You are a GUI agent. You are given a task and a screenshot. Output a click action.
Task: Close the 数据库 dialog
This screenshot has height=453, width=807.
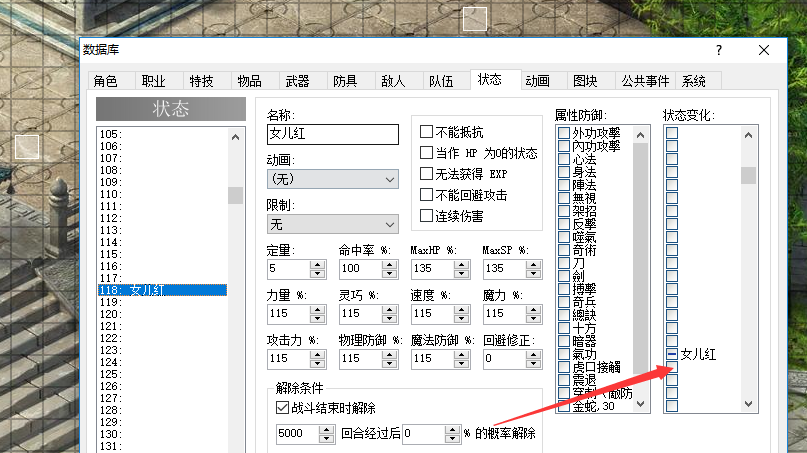pyautogui.click(x=764, y=50)
